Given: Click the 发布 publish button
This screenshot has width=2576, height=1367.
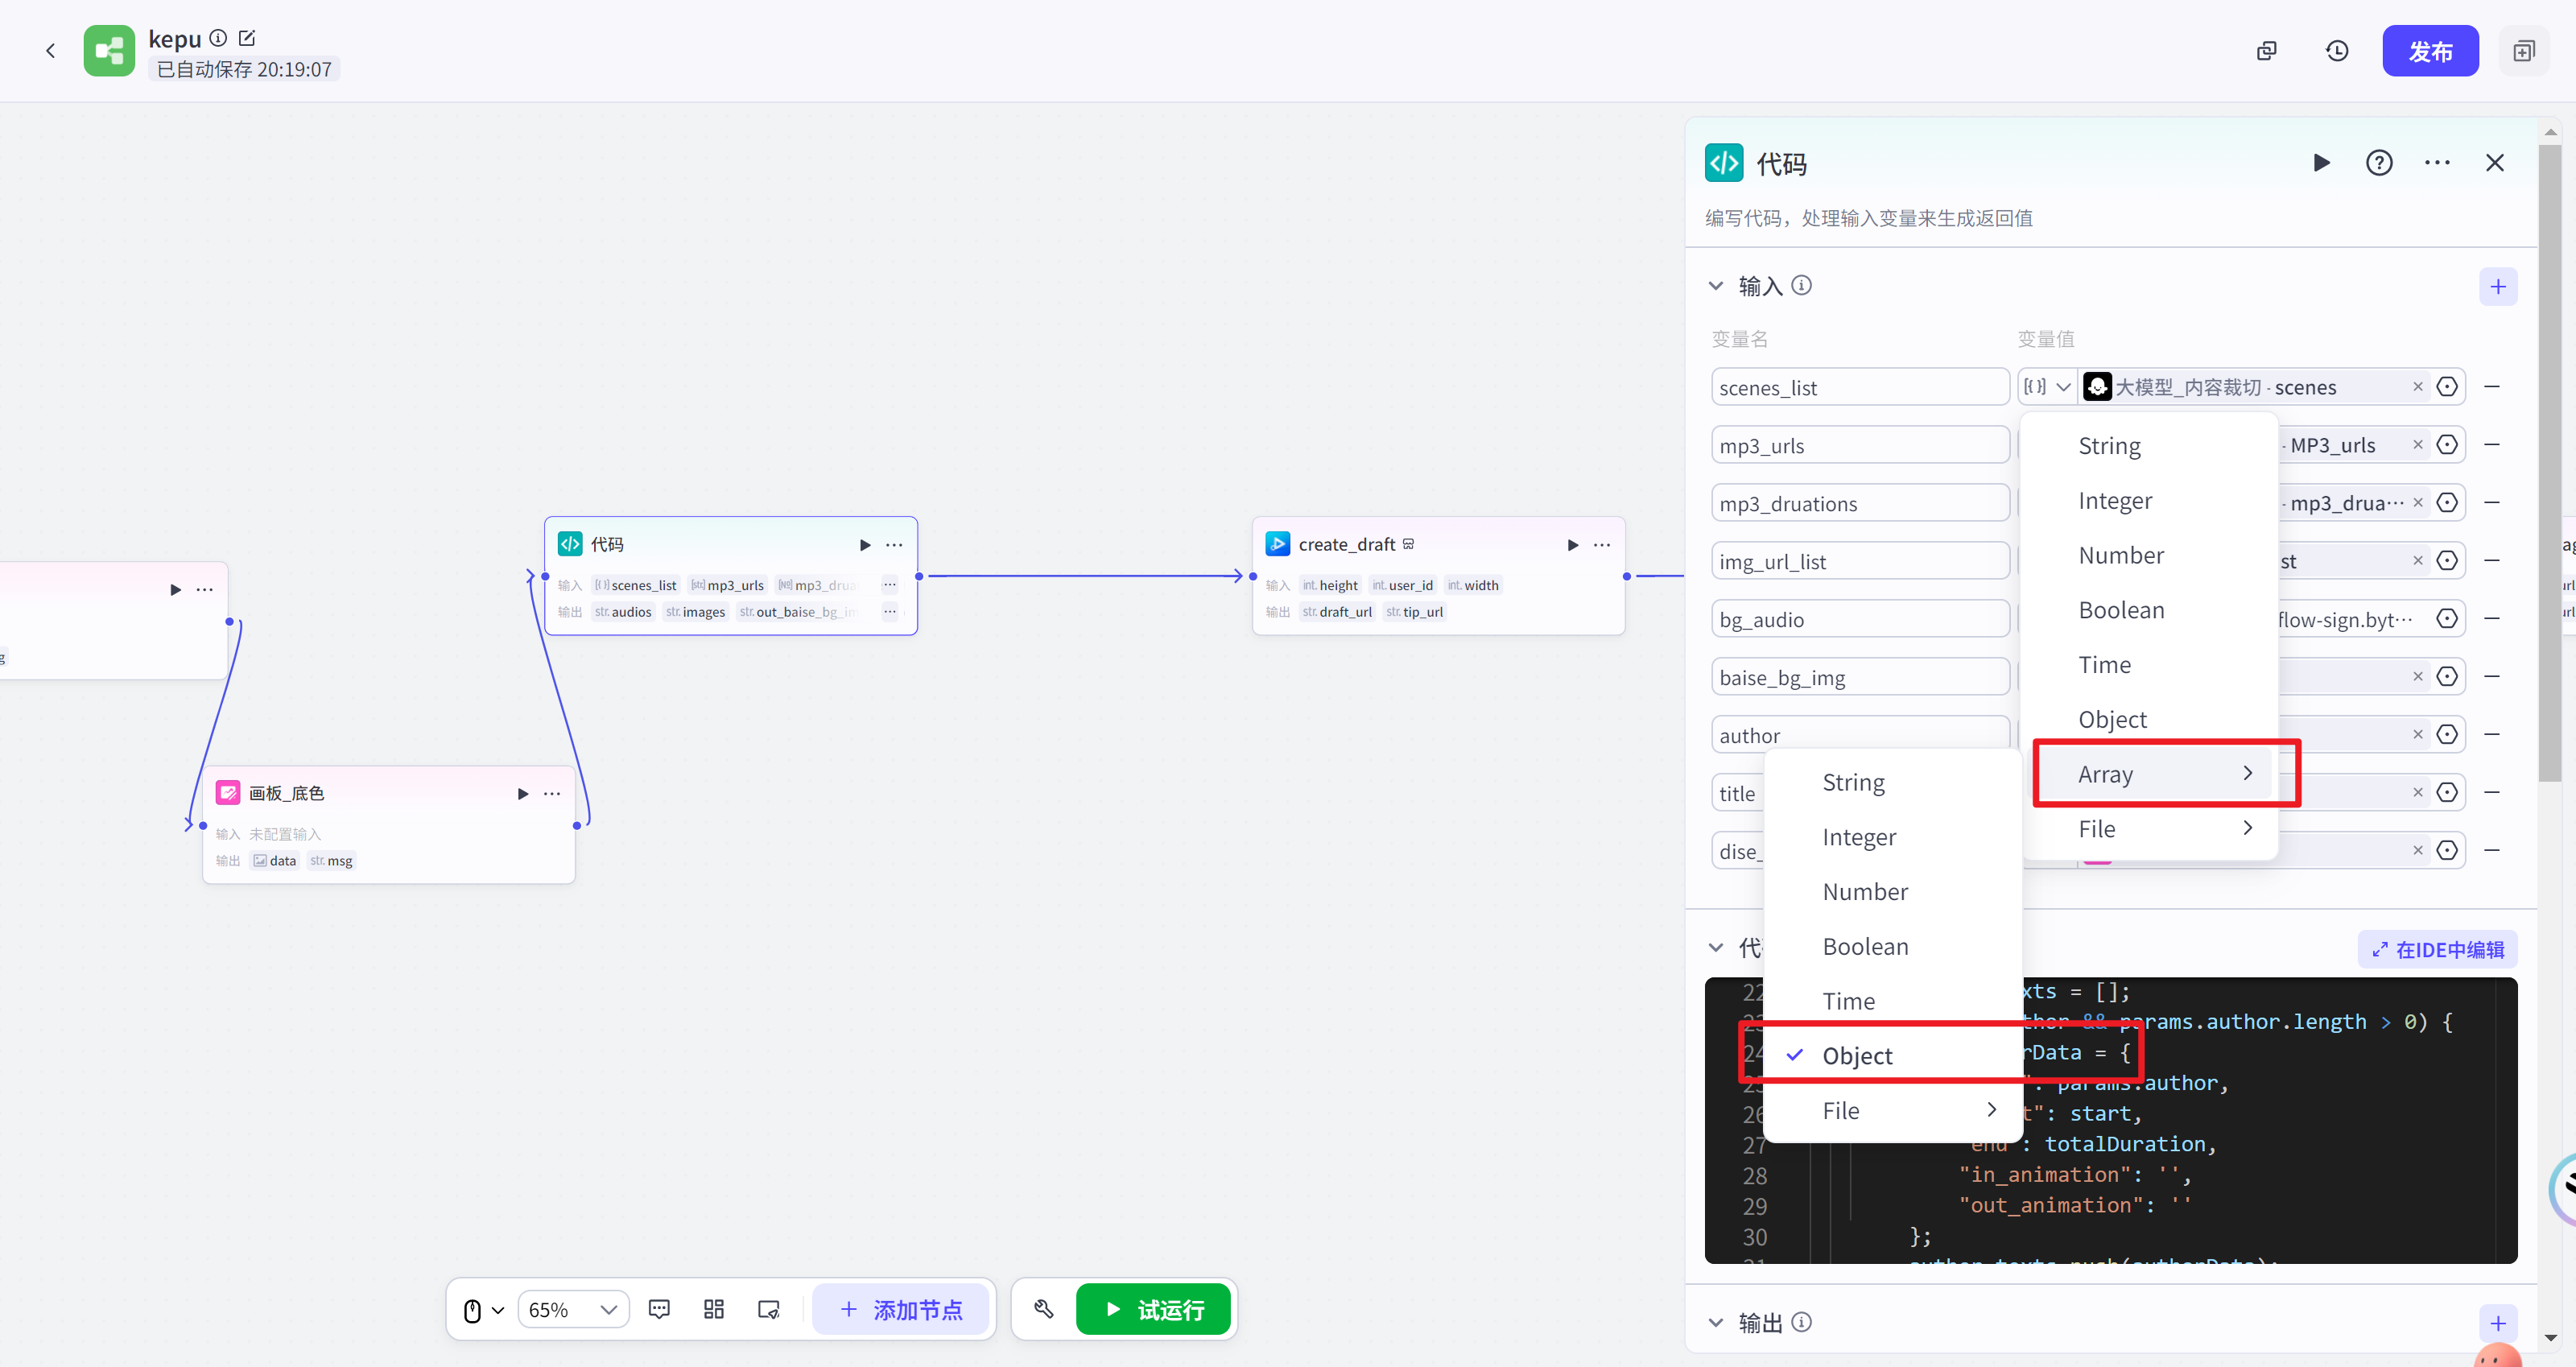Looking at the screenshot, I should (x=2430, y=51).
